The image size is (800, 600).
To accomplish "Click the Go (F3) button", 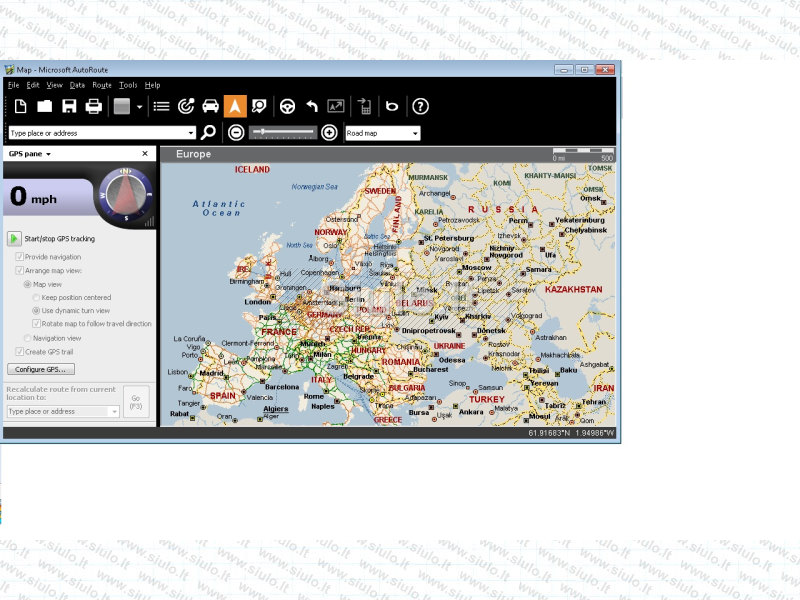I will click(x=136, y=402).
